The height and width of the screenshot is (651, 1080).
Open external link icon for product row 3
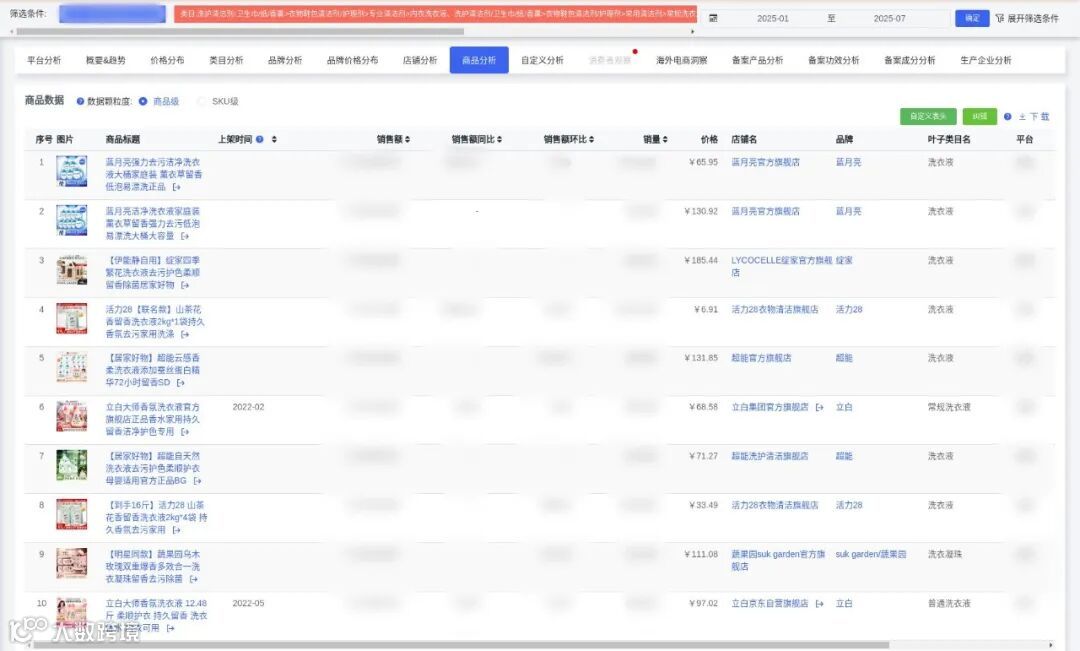[185, 285]
